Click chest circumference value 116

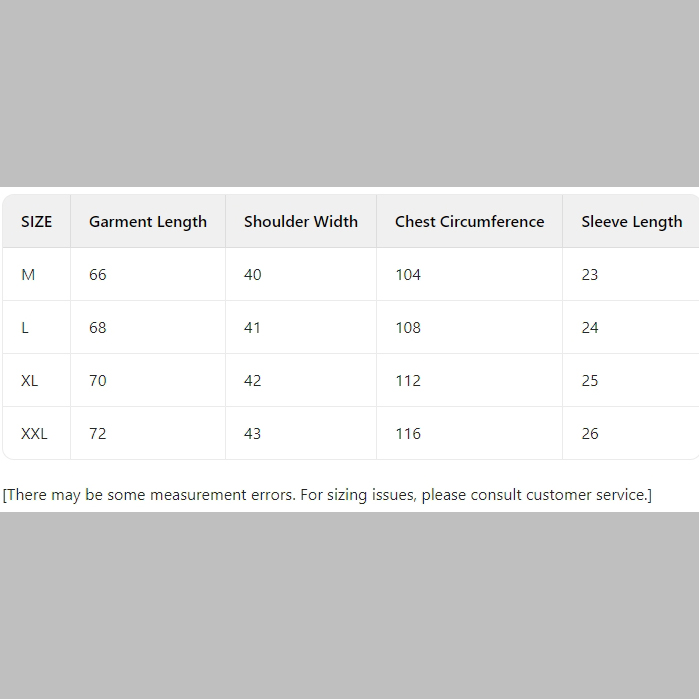[x=408, y=434]
